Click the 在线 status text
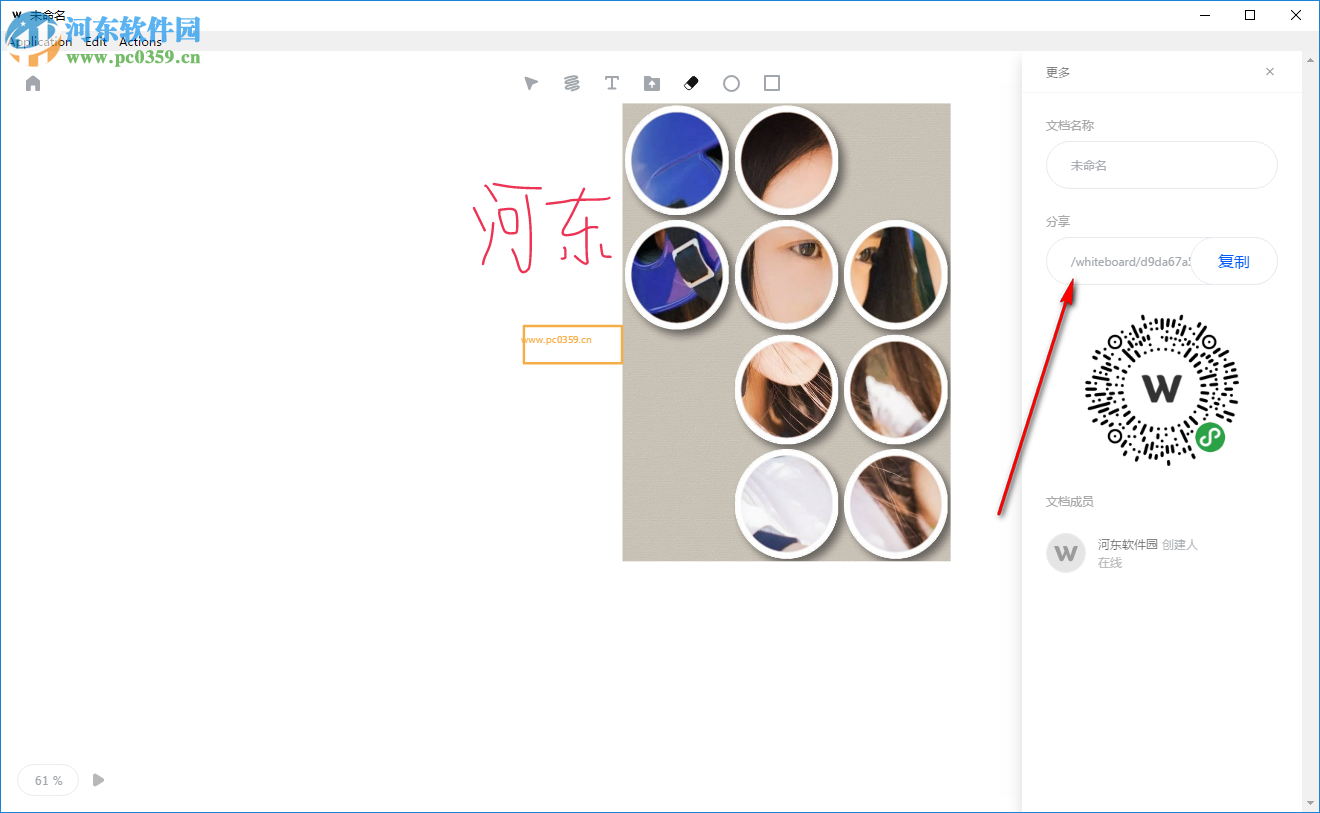This screenshot has height=813, width=1320. coord(1110,563)
